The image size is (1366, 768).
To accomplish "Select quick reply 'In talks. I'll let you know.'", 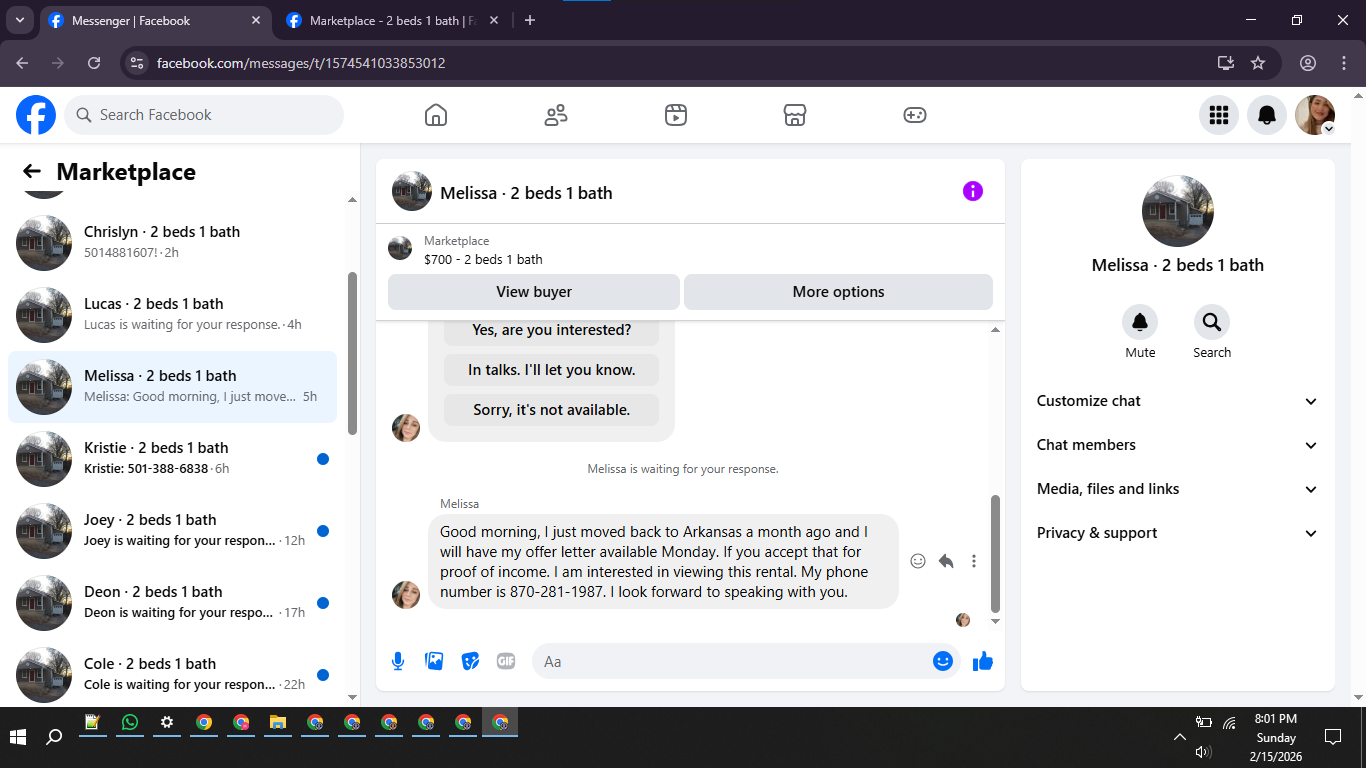I will point(551,370).
